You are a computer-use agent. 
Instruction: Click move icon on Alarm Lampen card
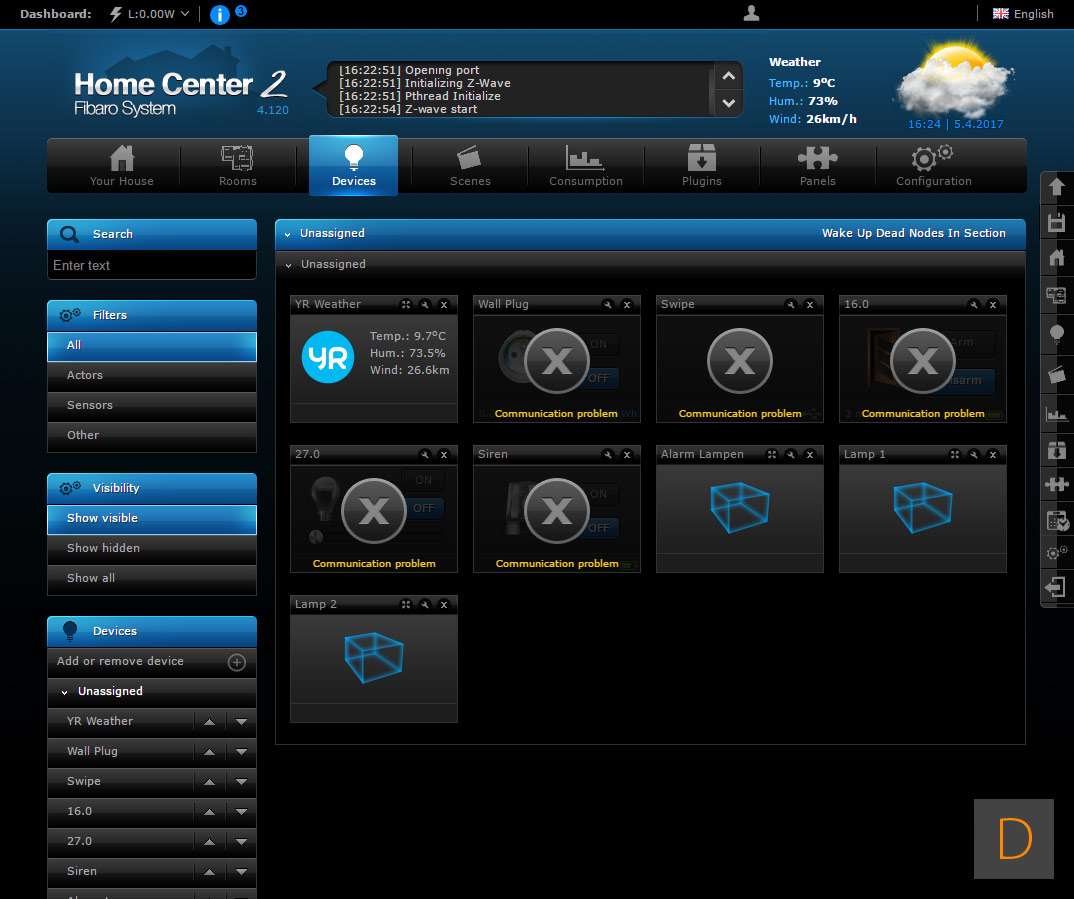click(x=771, y=455)
